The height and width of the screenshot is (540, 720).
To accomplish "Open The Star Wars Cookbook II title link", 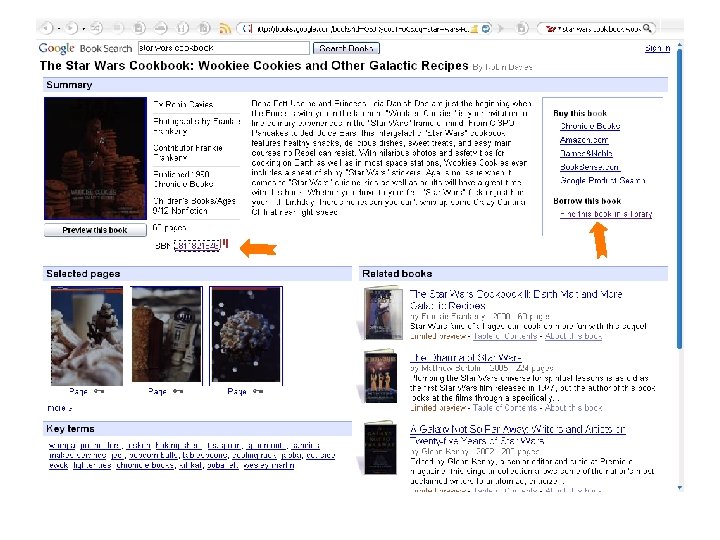I will (x=516, y=299).
